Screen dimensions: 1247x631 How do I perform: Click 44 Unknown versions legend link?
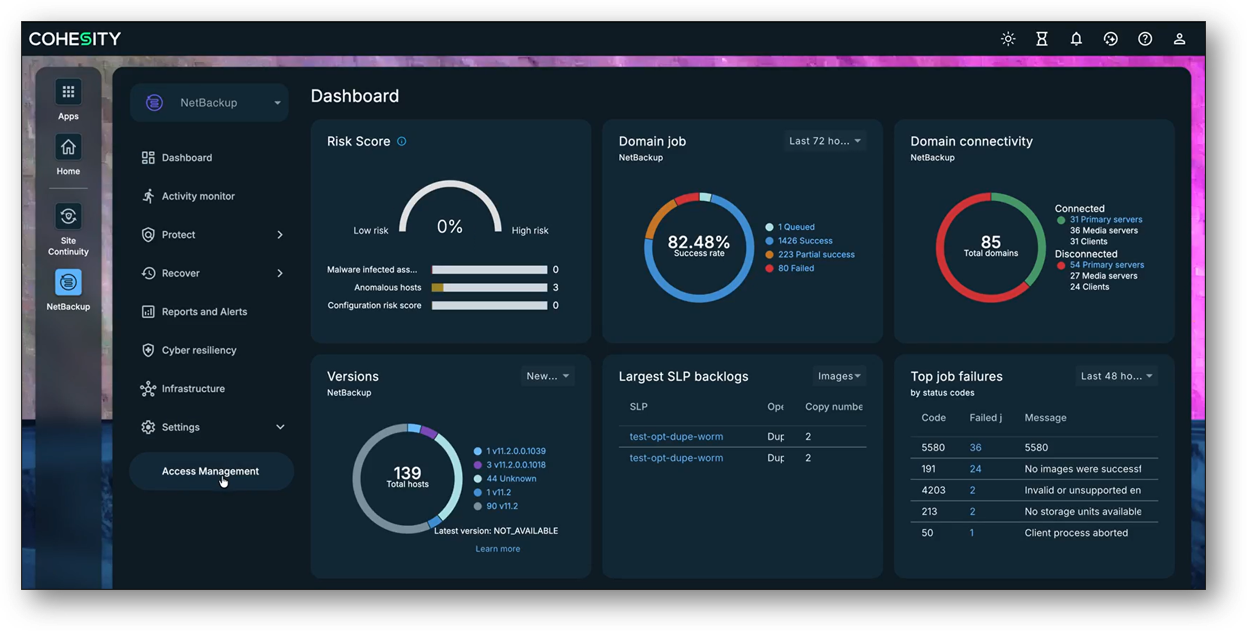click(511, 479)
